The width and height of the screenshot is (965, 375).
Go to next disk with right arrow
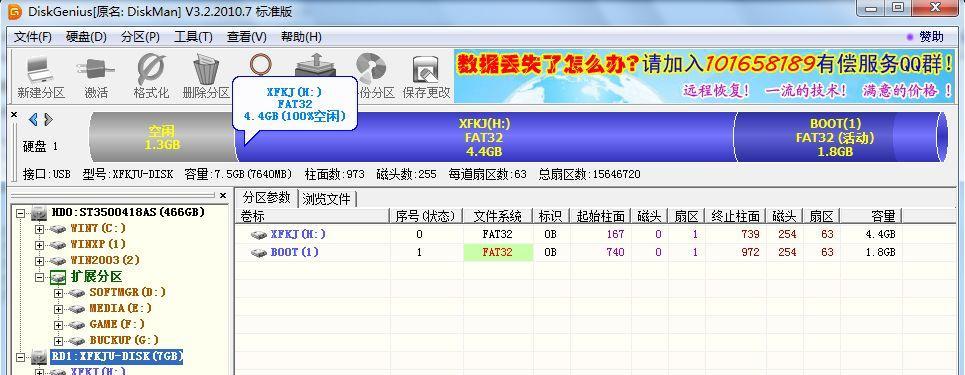tap(48, 119)
